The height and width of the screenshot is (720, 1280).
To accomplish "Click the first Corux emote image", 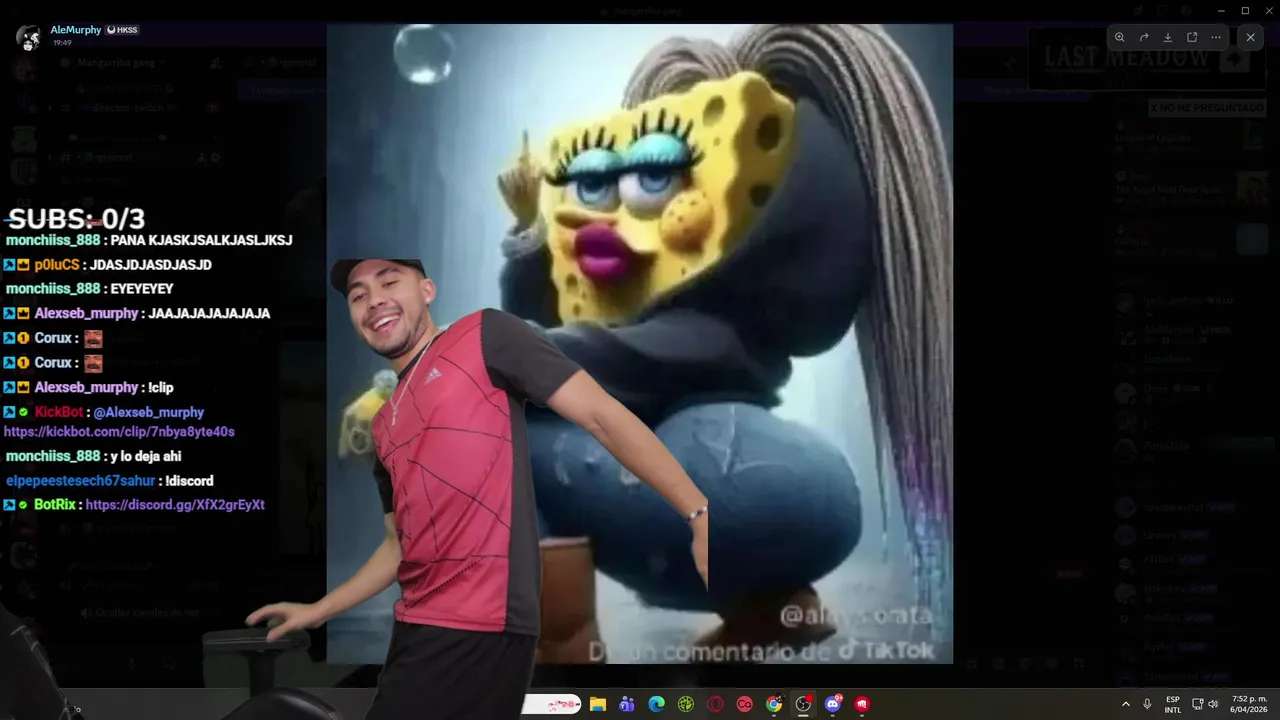I will [93, 338].
